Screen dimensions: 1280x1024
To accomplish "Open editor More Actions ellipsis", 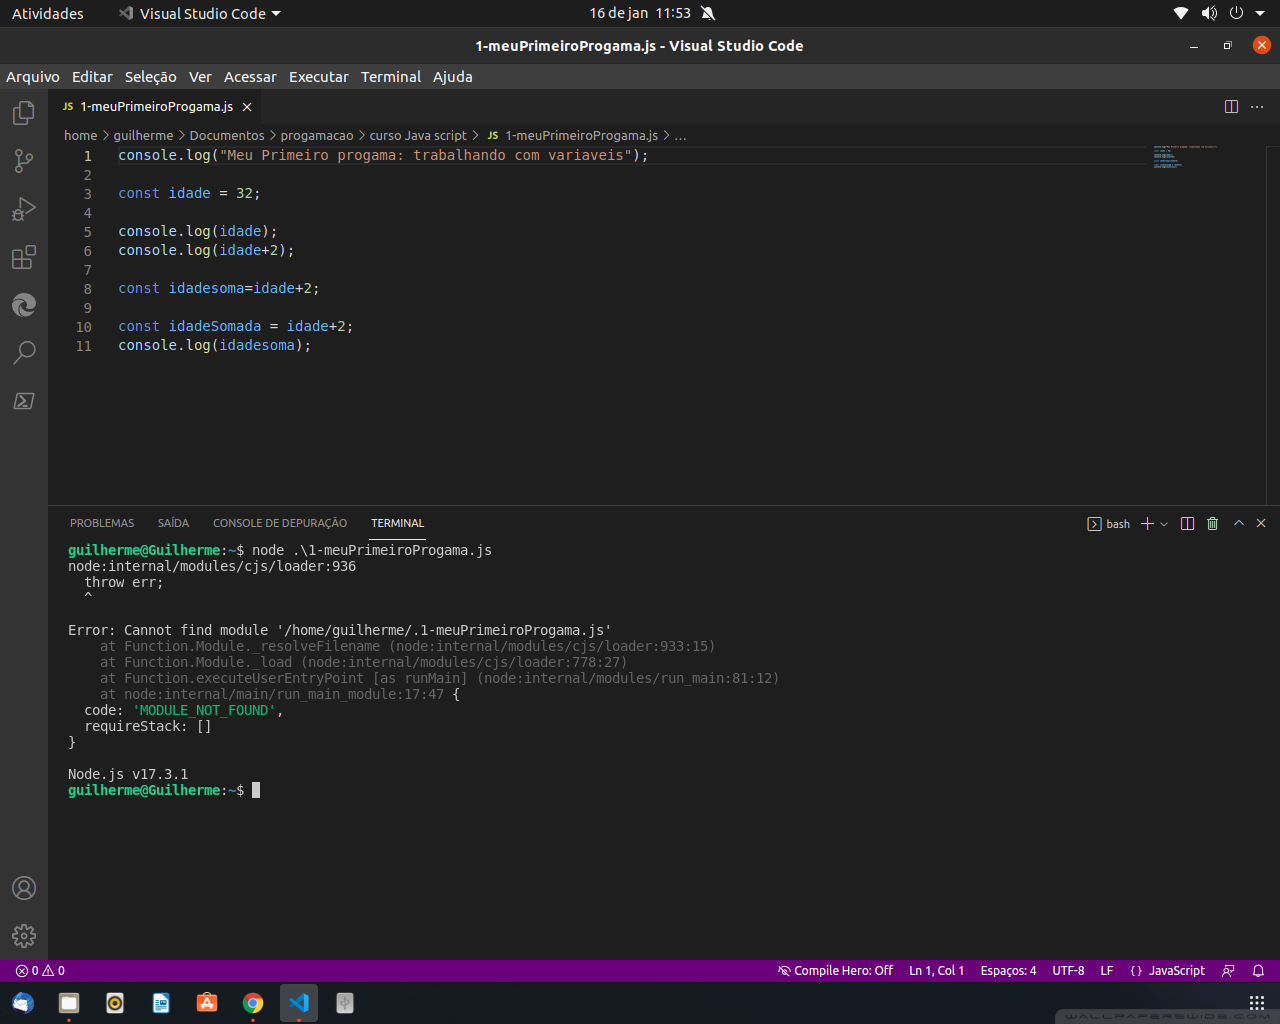I will [x=1257, y=107].
